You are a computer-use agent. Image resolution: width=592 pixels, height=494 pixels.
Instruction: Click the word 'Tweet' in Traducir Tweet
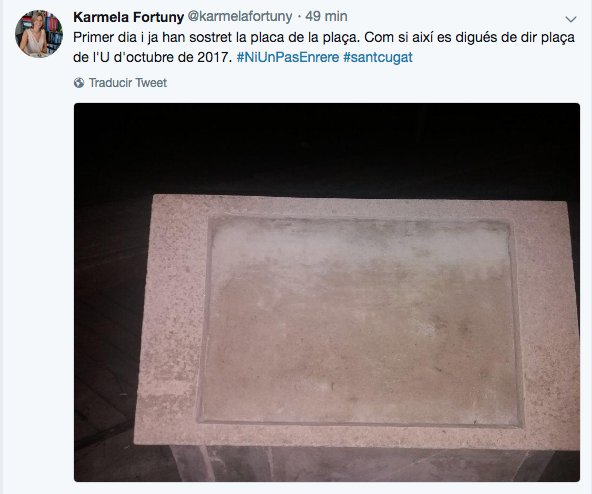coord(151,83)
